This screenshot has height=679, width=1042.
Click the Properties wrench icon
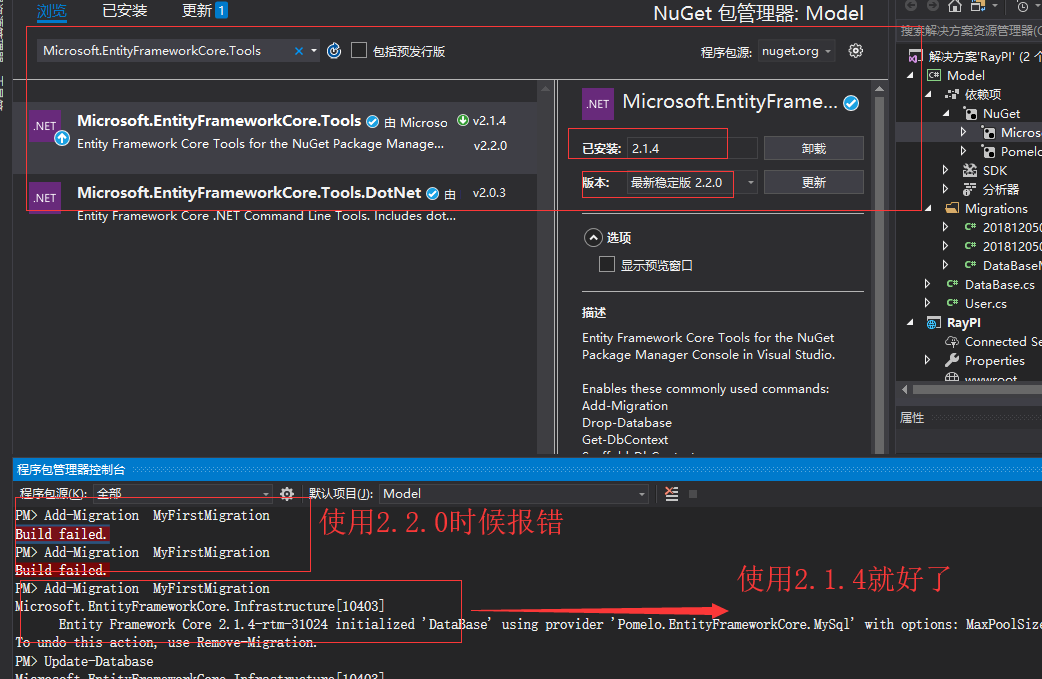pyautogui.click(x=952, y=360)
